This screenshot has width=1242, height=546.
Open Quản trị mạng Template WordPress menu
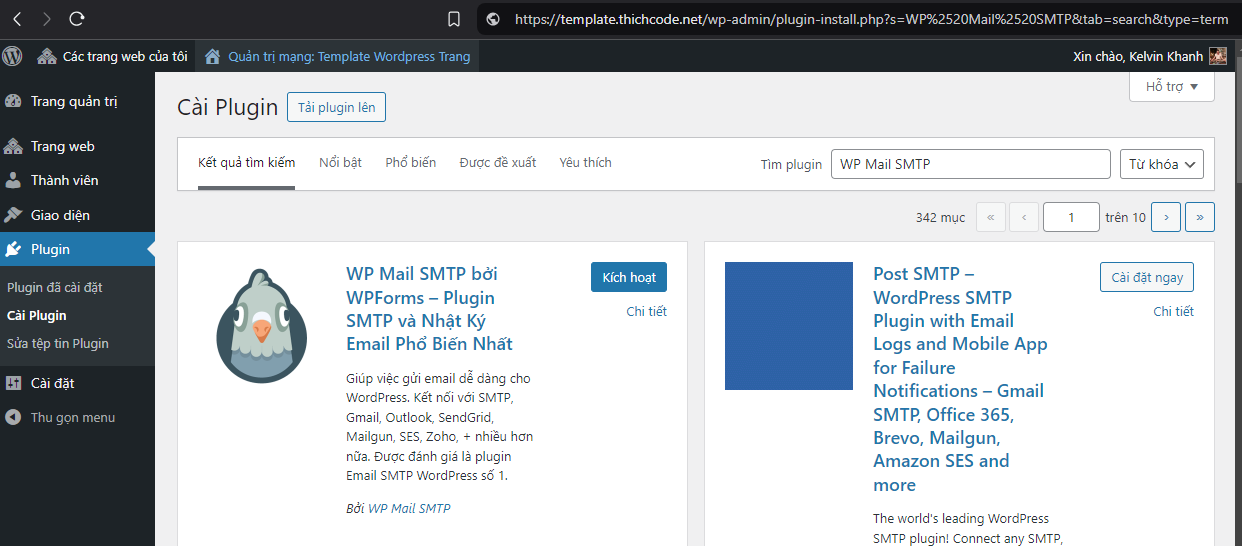pos(337,57)
